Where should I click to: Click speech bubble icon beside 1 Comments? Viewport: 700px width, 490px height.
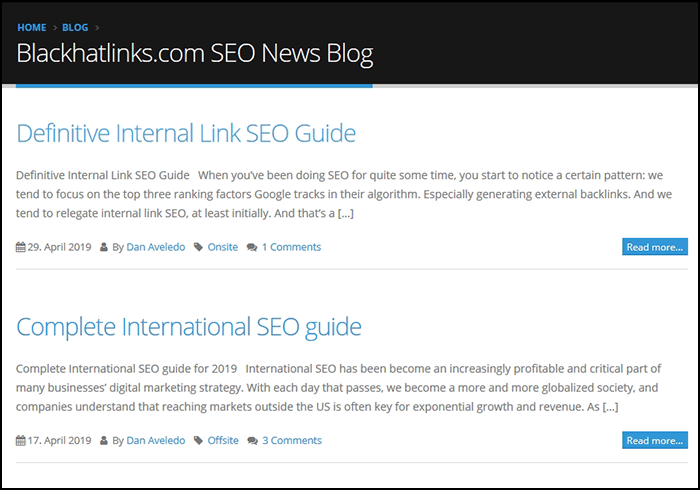tap(252, 247)
